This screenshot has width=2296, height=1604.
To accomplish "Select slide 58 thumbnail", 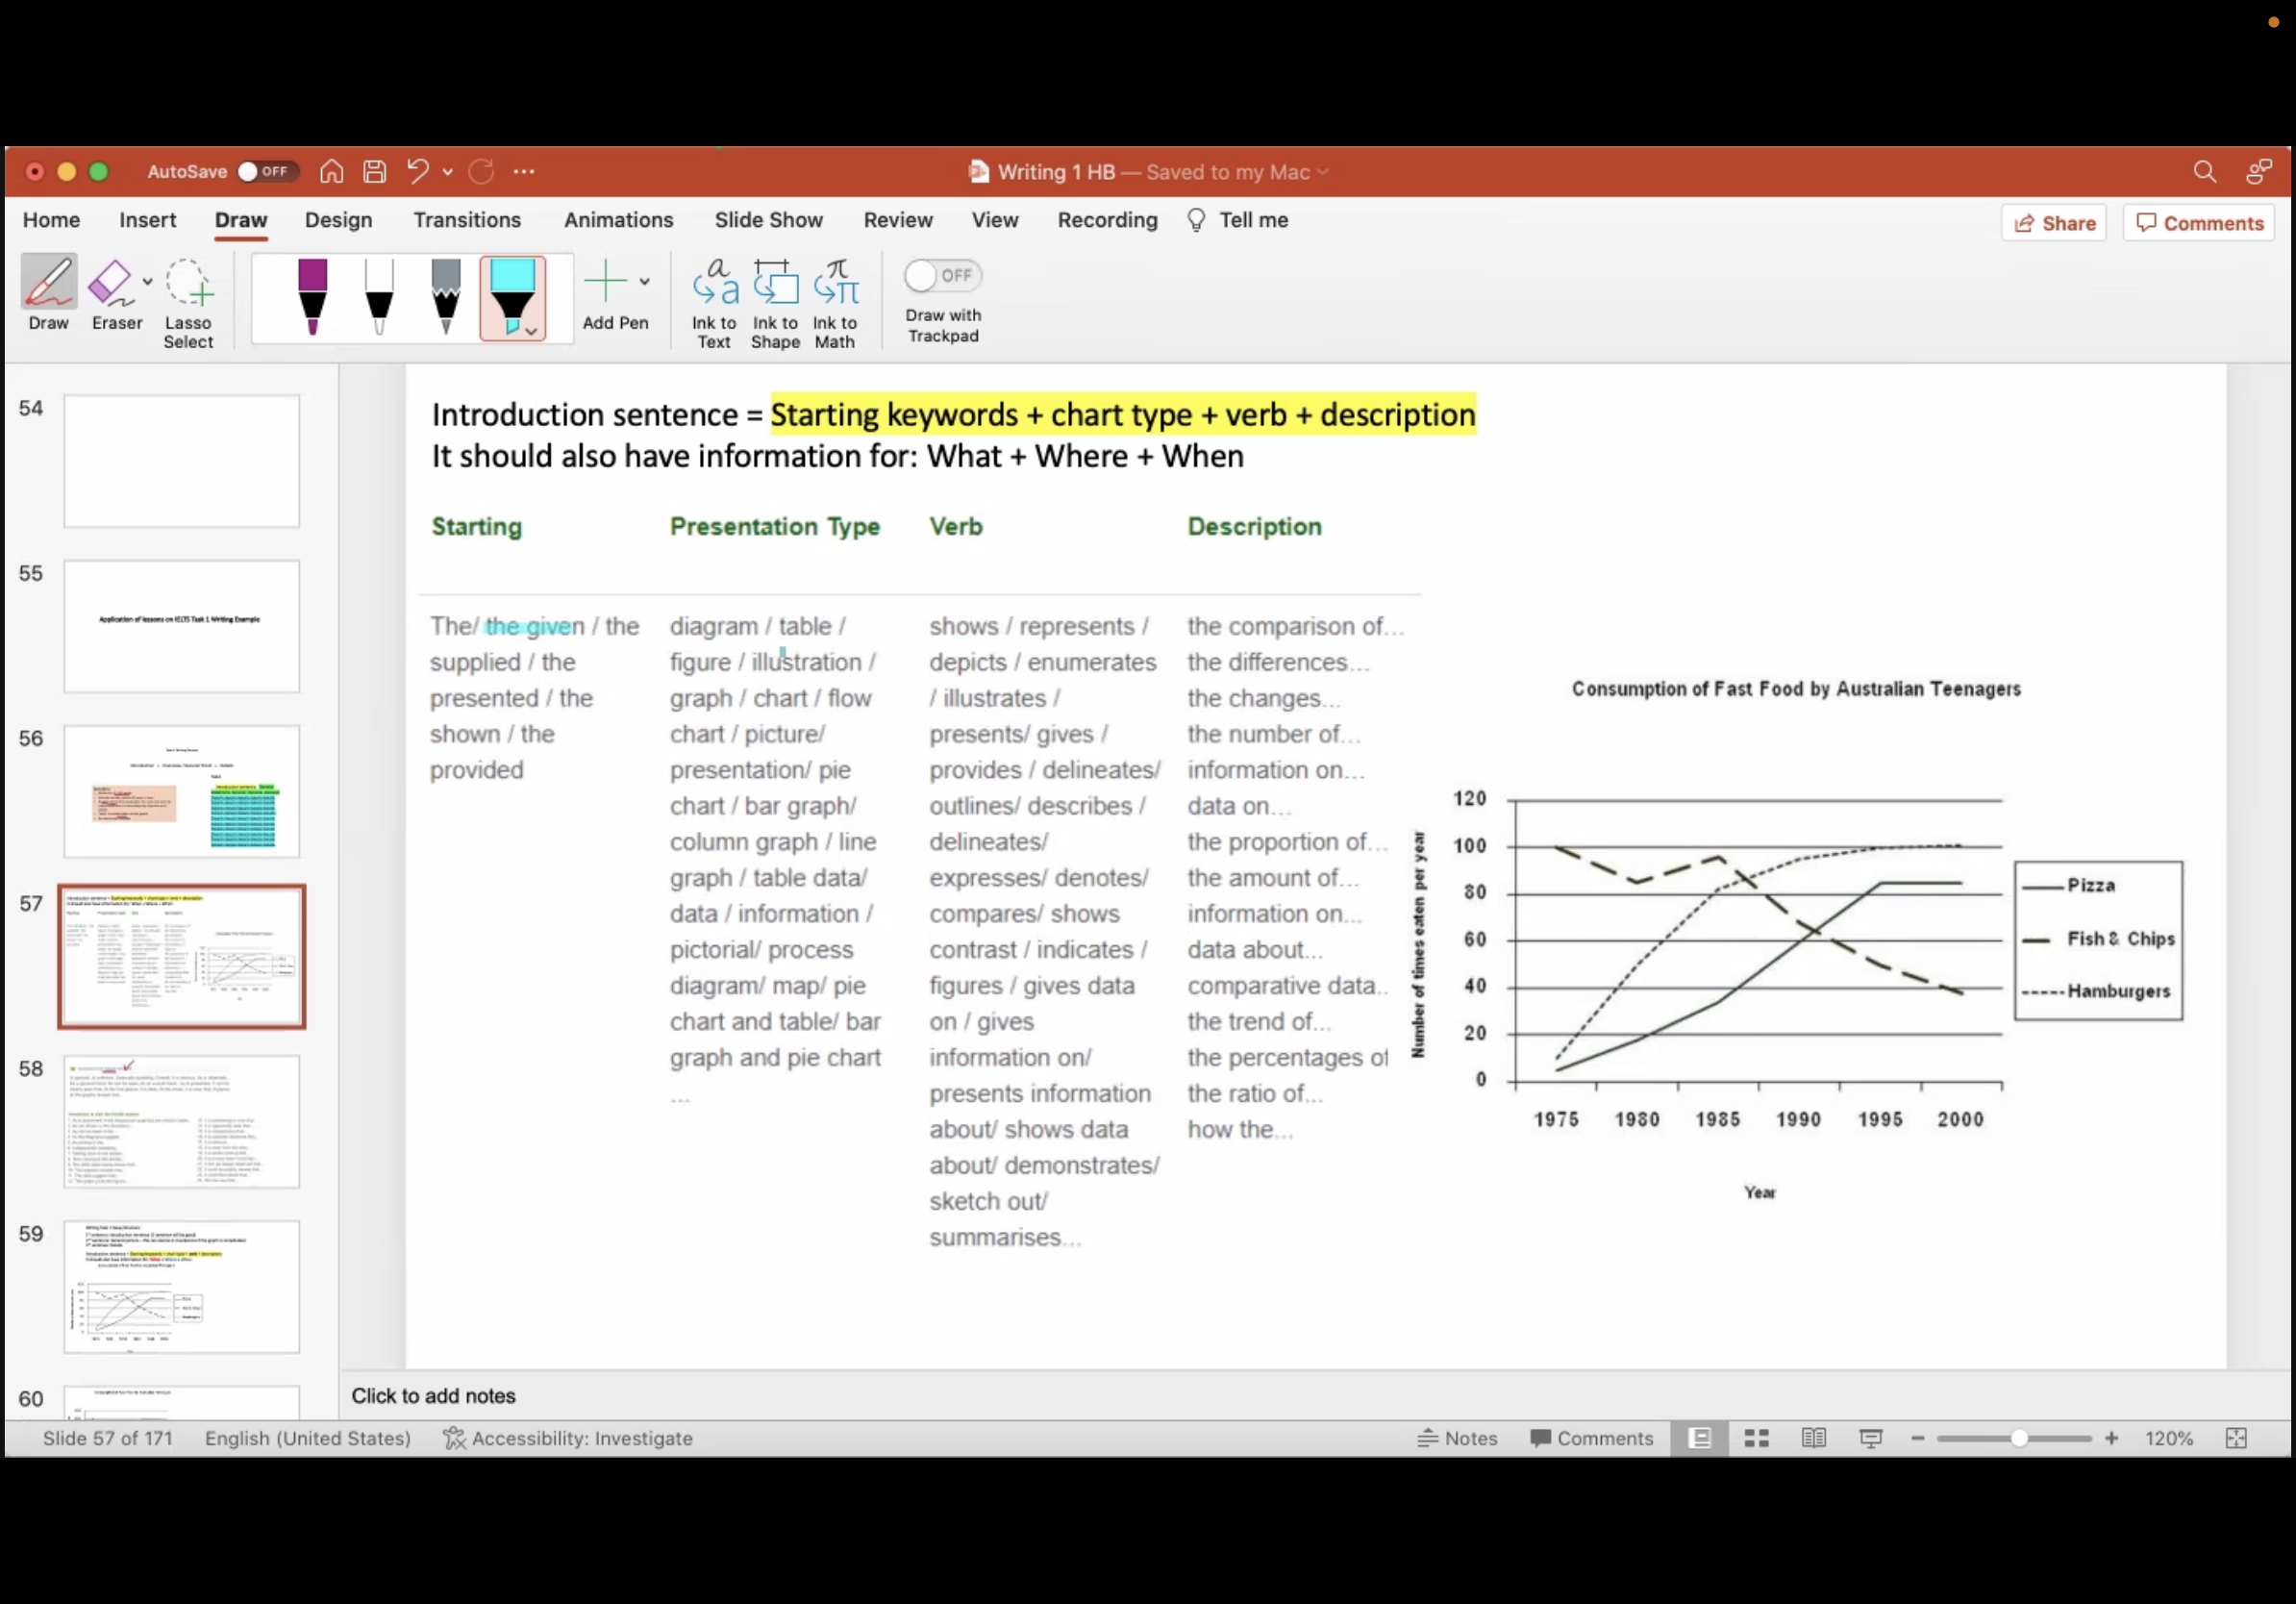I will coord(181,1121).
